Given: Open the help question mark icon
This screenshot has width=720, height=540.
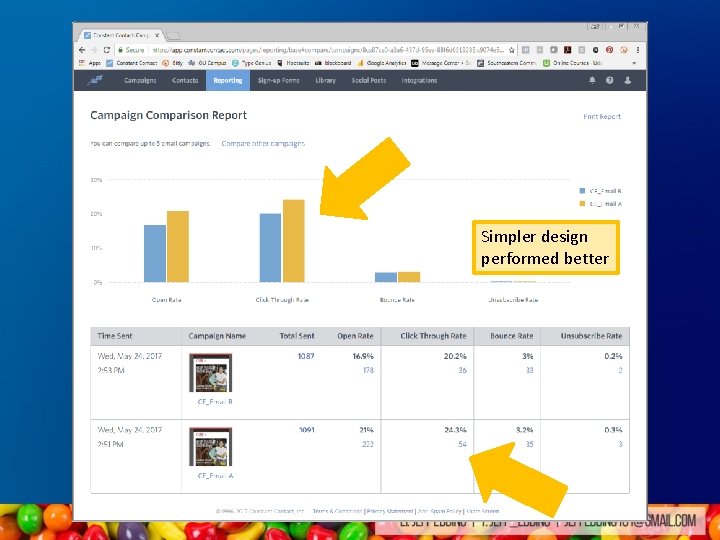Looking at the screenshot, I should pyautogui.click(x=609, y=80).
